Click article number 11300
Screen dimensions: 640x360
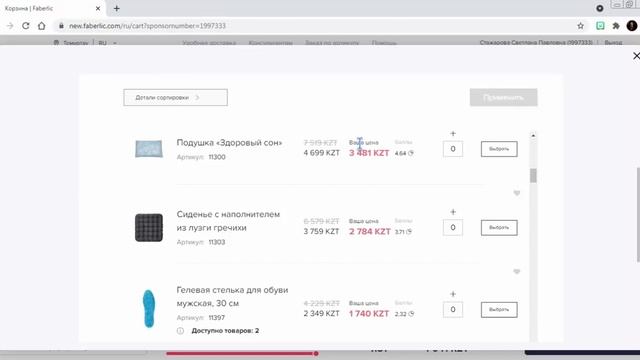click(x=217, y=157)
